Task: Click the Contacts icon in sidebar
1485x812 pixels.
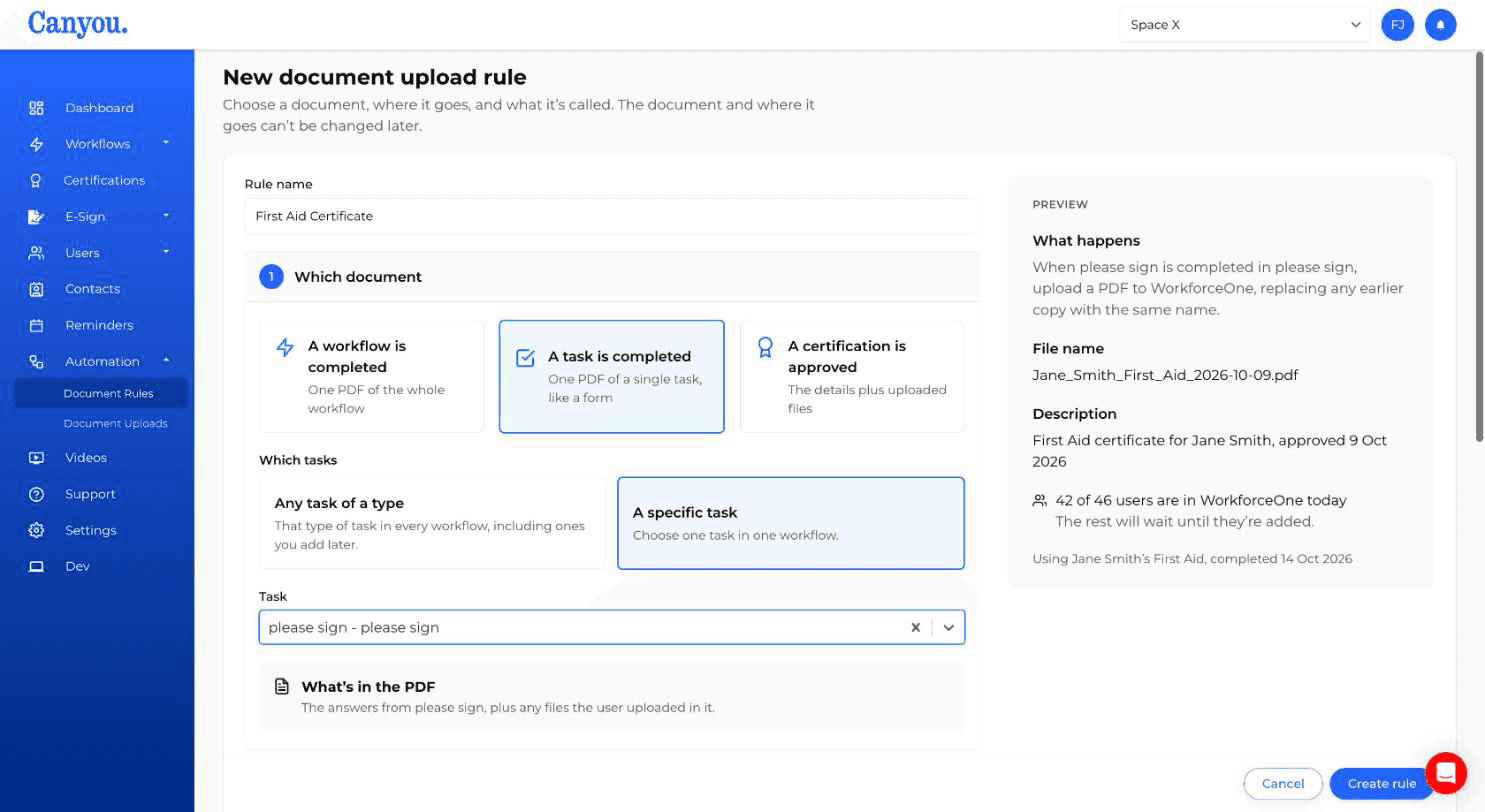Action: (36, 289)
